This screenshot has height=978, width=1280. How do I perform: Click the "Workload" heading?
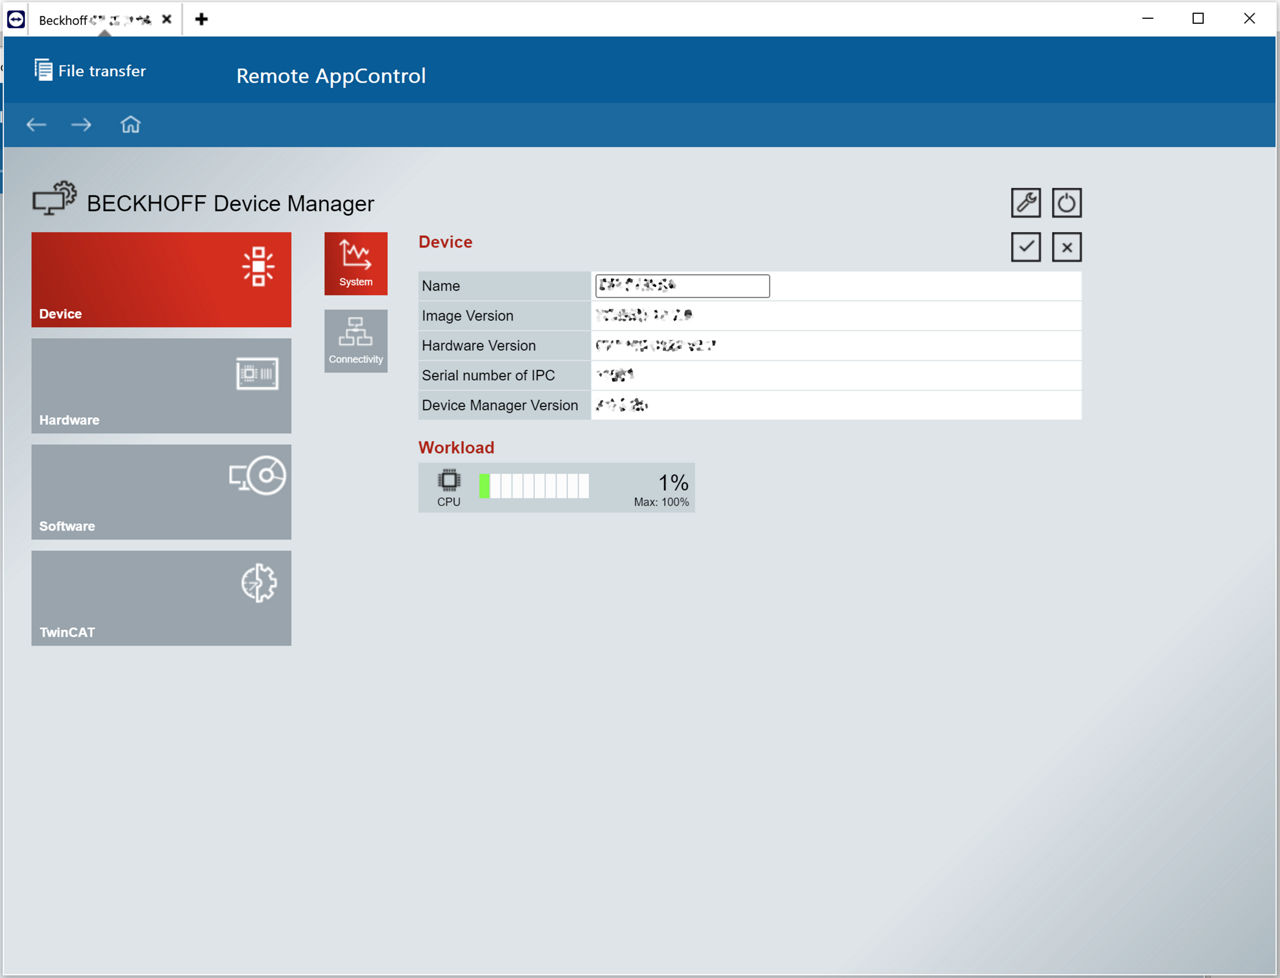click(456, 448)
